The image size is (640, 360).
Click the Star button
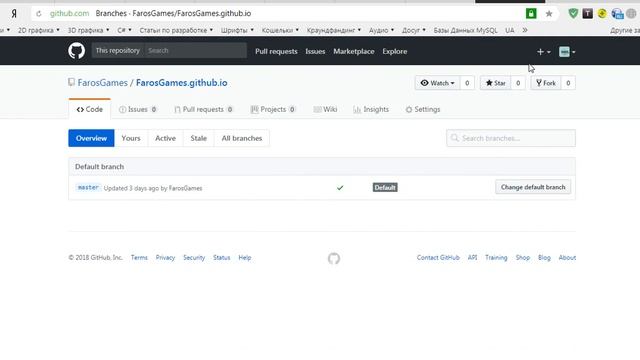point(495,83)
